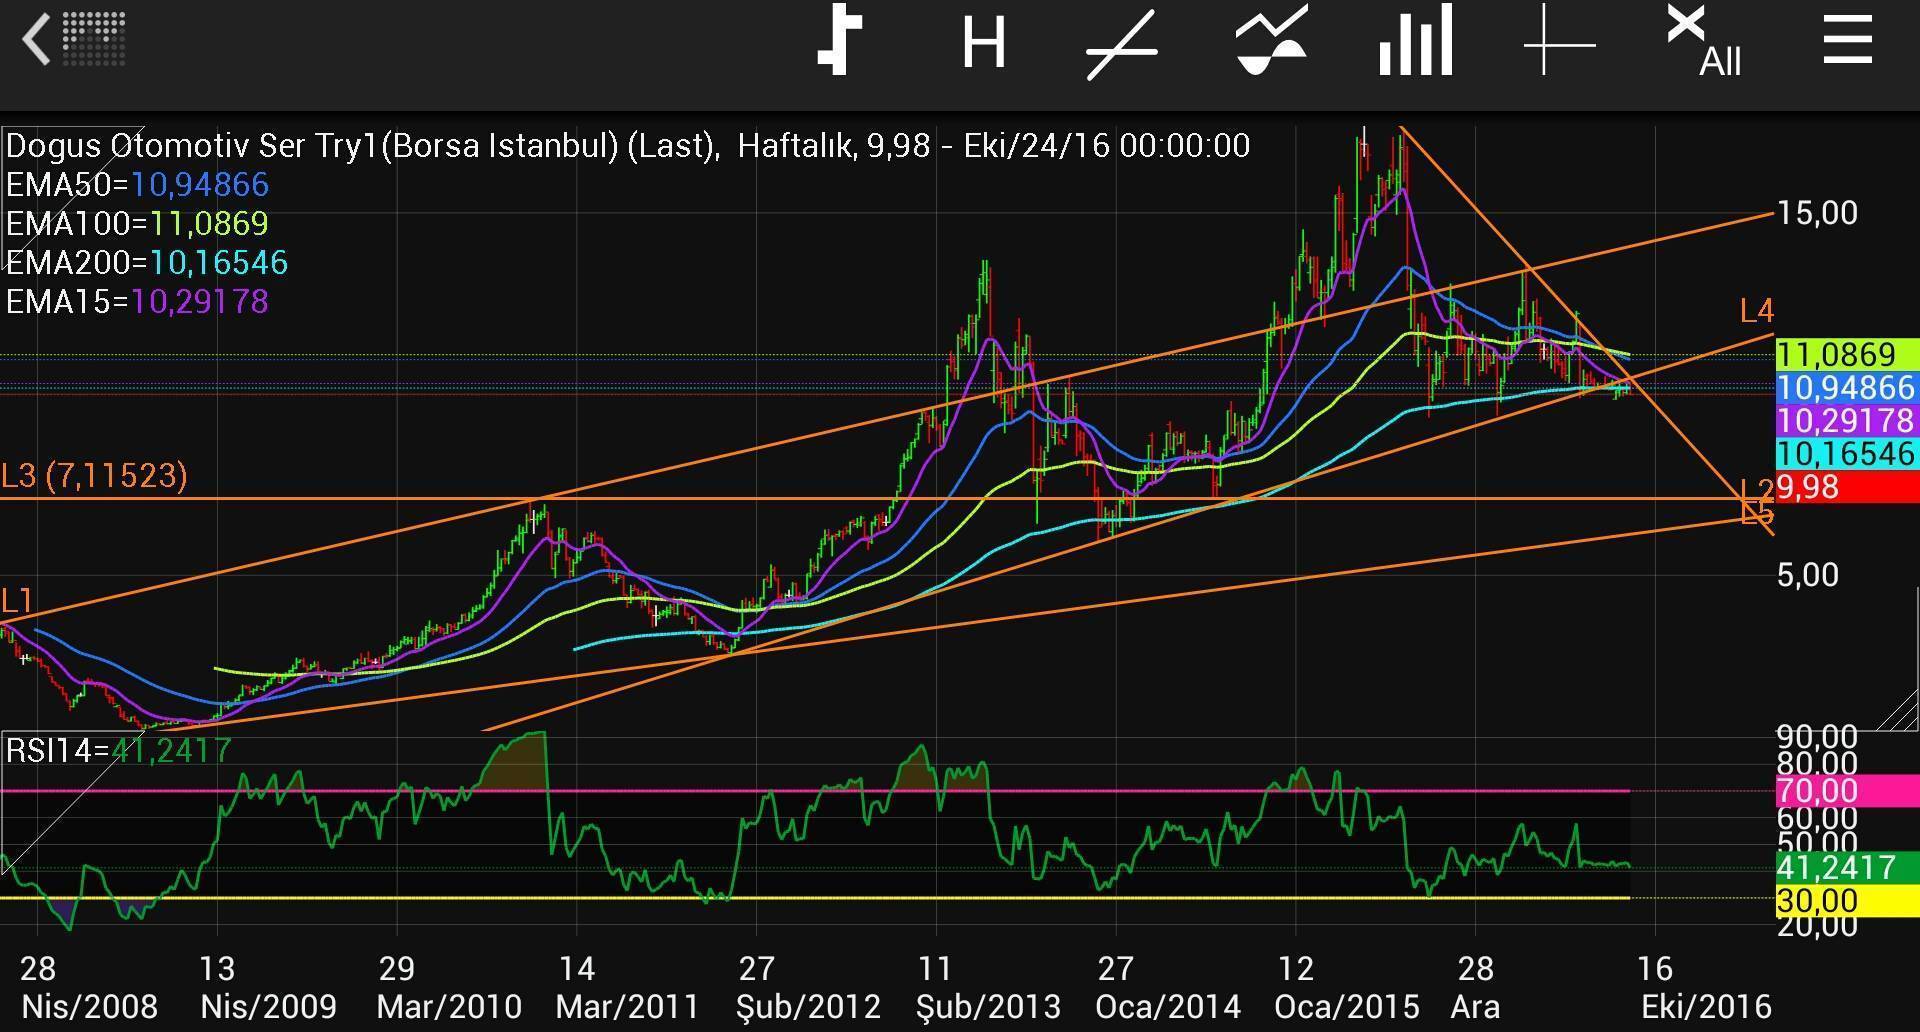
Task: Select the L3 horizontal line label
Action: coord(94,476)
